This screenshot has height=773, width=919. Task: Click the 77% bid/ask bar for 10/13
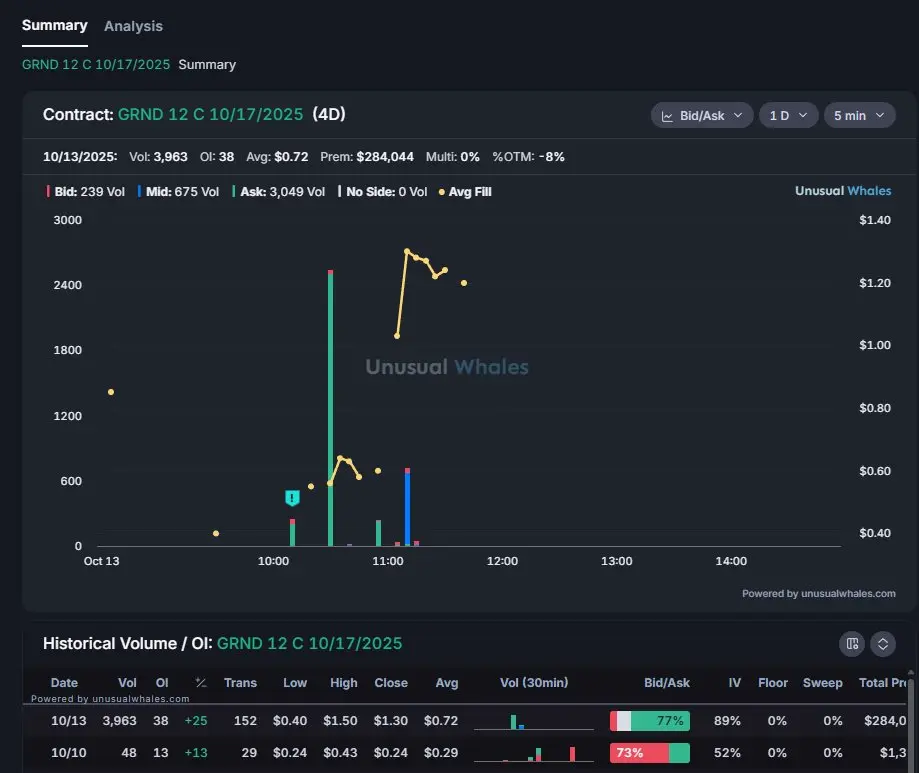point(650,720)
